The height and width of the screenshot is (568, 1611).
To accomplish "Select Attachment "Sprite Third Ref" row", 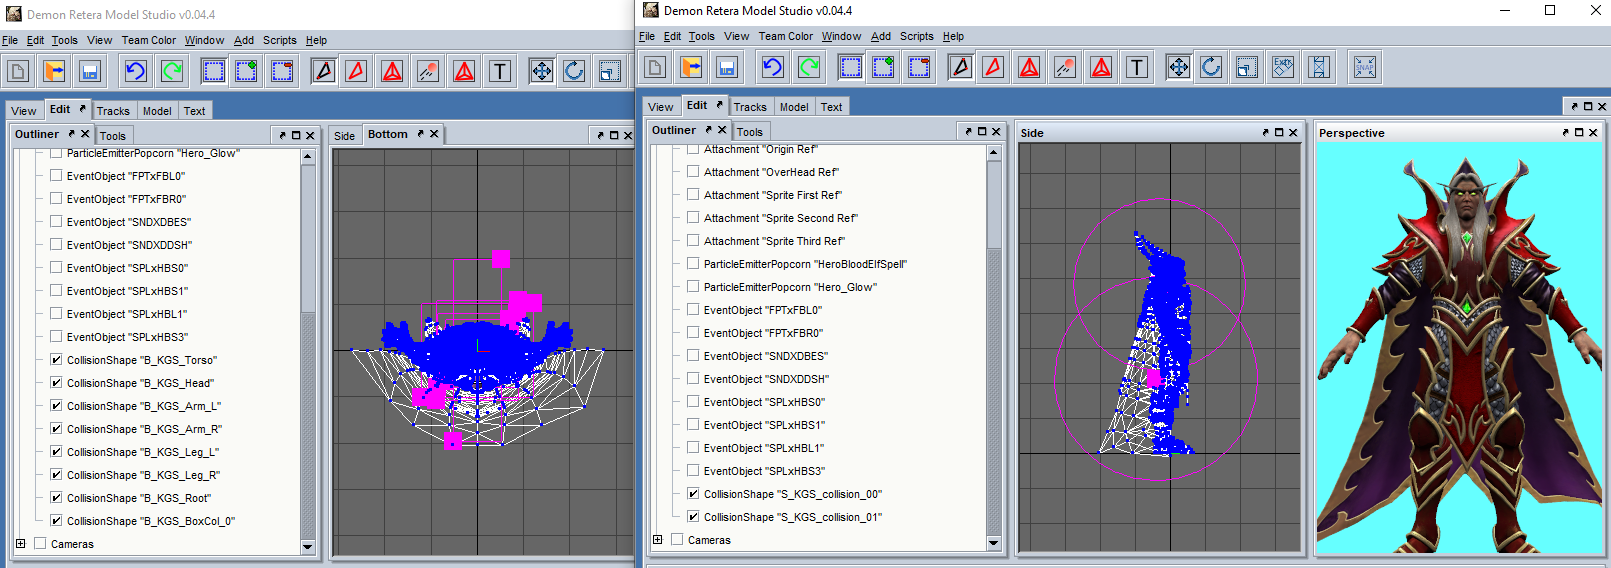I will [x=774, y=241].
